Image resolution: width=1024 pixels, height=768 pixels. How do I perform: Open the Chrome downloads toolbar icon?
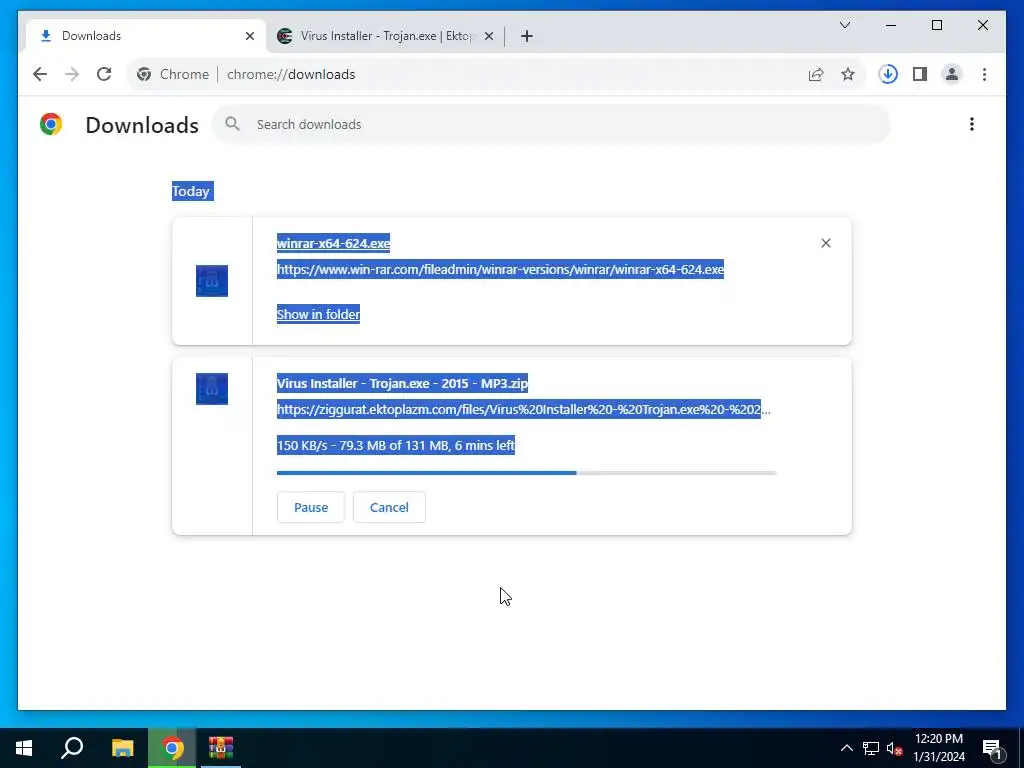tap(888, 74)
